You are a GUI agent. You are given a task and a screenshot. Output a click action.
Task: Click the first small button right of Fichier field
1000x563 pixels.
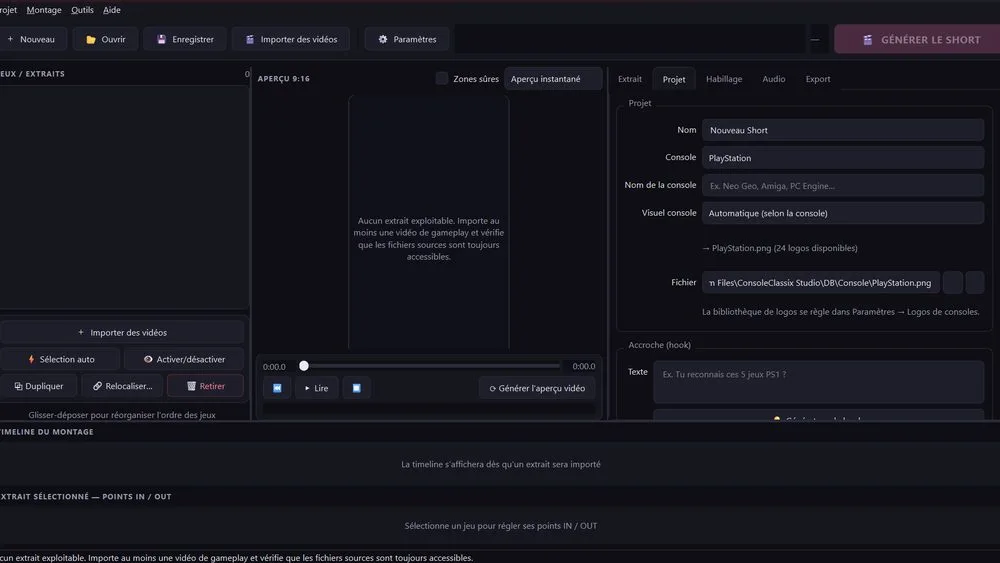pyautogui.click(x=953, y=282)
